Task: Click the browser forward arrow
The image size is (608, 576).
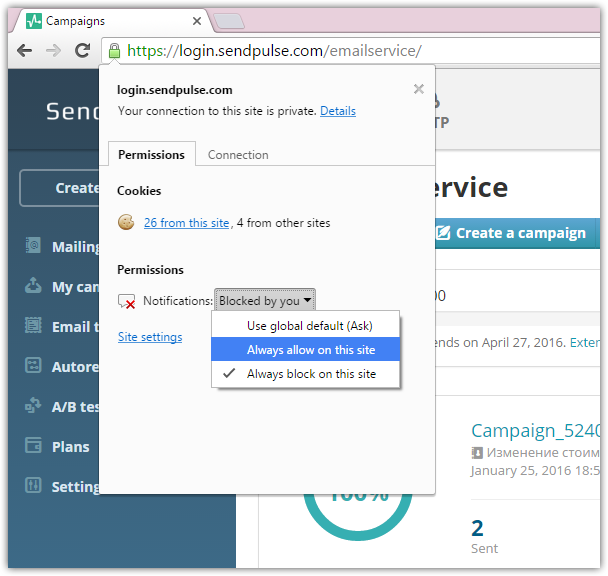Action: pyautogui.click(x=53, y=50)
